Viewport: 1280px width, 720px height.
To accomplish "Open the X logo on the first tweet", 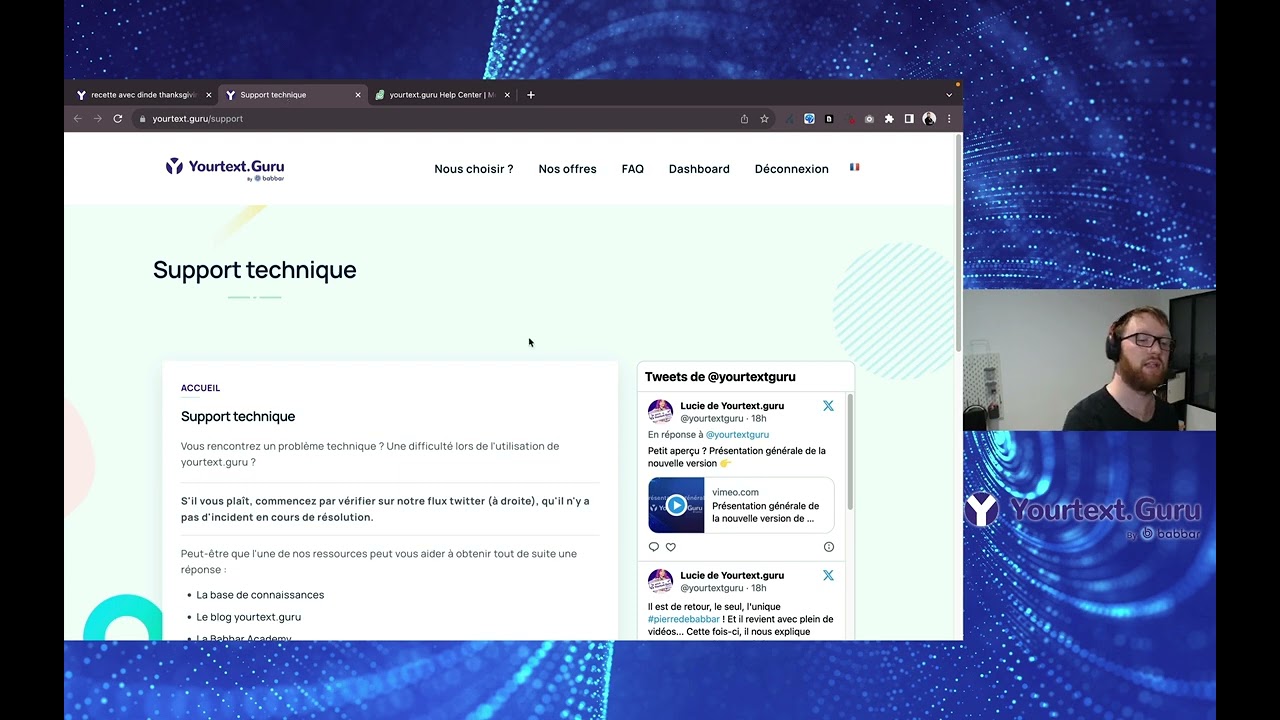I will pyautogui.click(x=828, y=406).
